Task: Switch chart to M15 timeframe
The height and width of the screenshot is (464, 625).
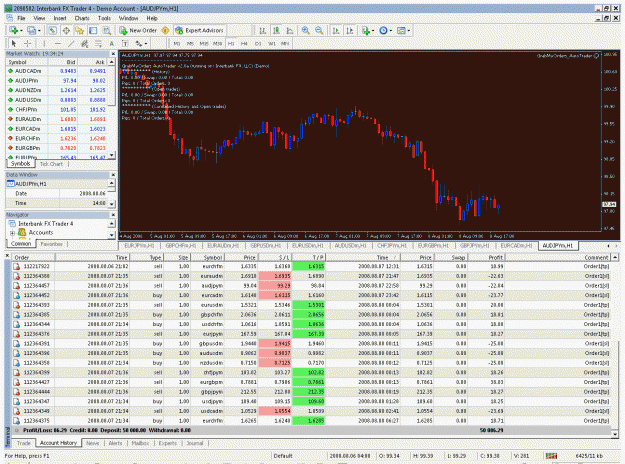Action: tap(204, 43)
